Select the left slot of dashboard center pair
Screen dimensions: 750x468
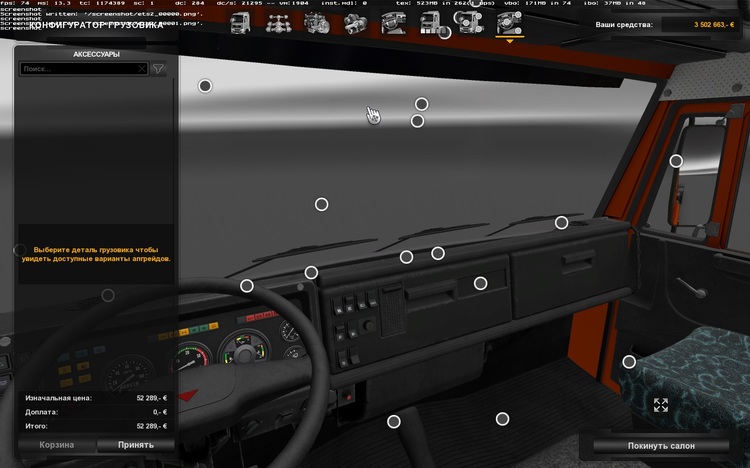(406, 257)
